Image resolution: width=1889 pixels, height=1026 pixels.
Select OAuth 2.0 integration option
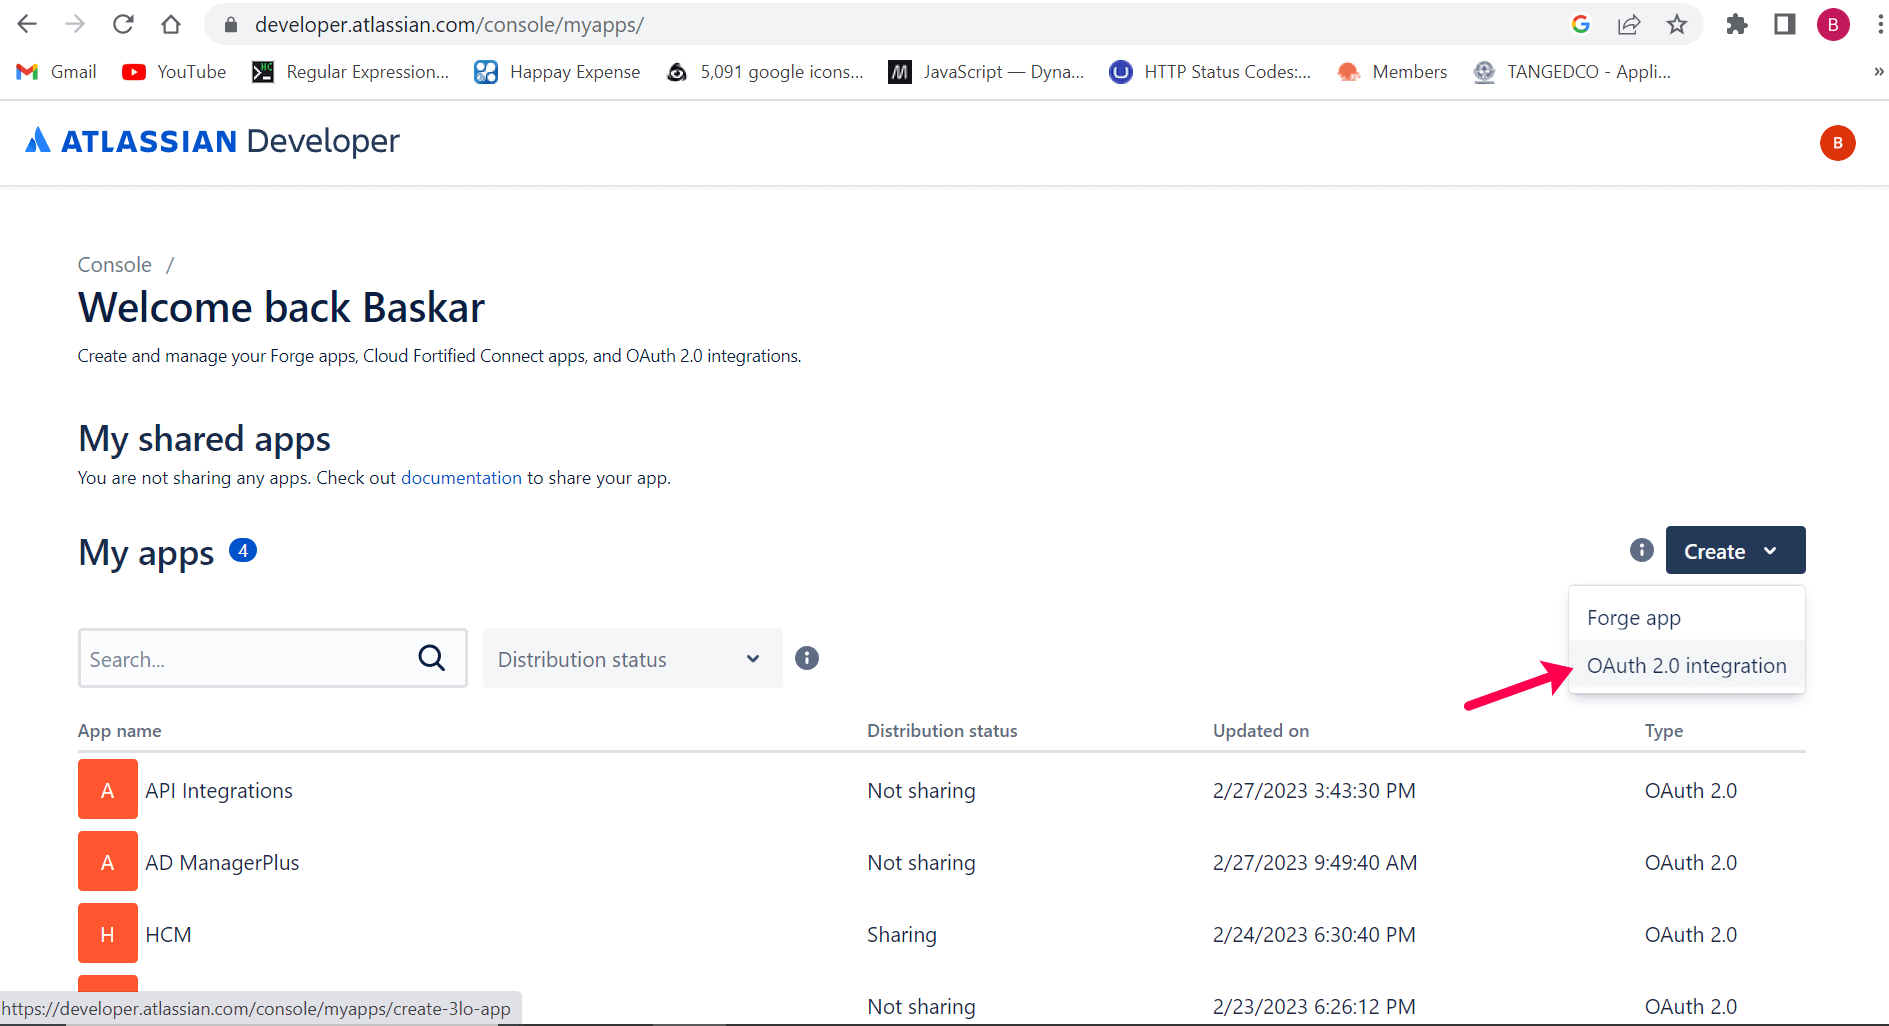click(x=1686, y=665)
